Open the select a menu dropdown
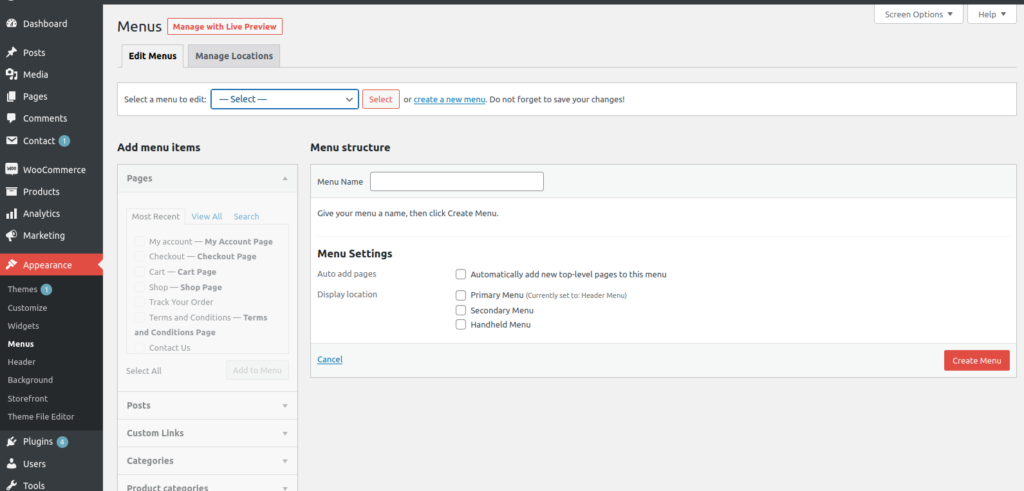This screenshot has width=1024, height=491. (x=284, y=99)
